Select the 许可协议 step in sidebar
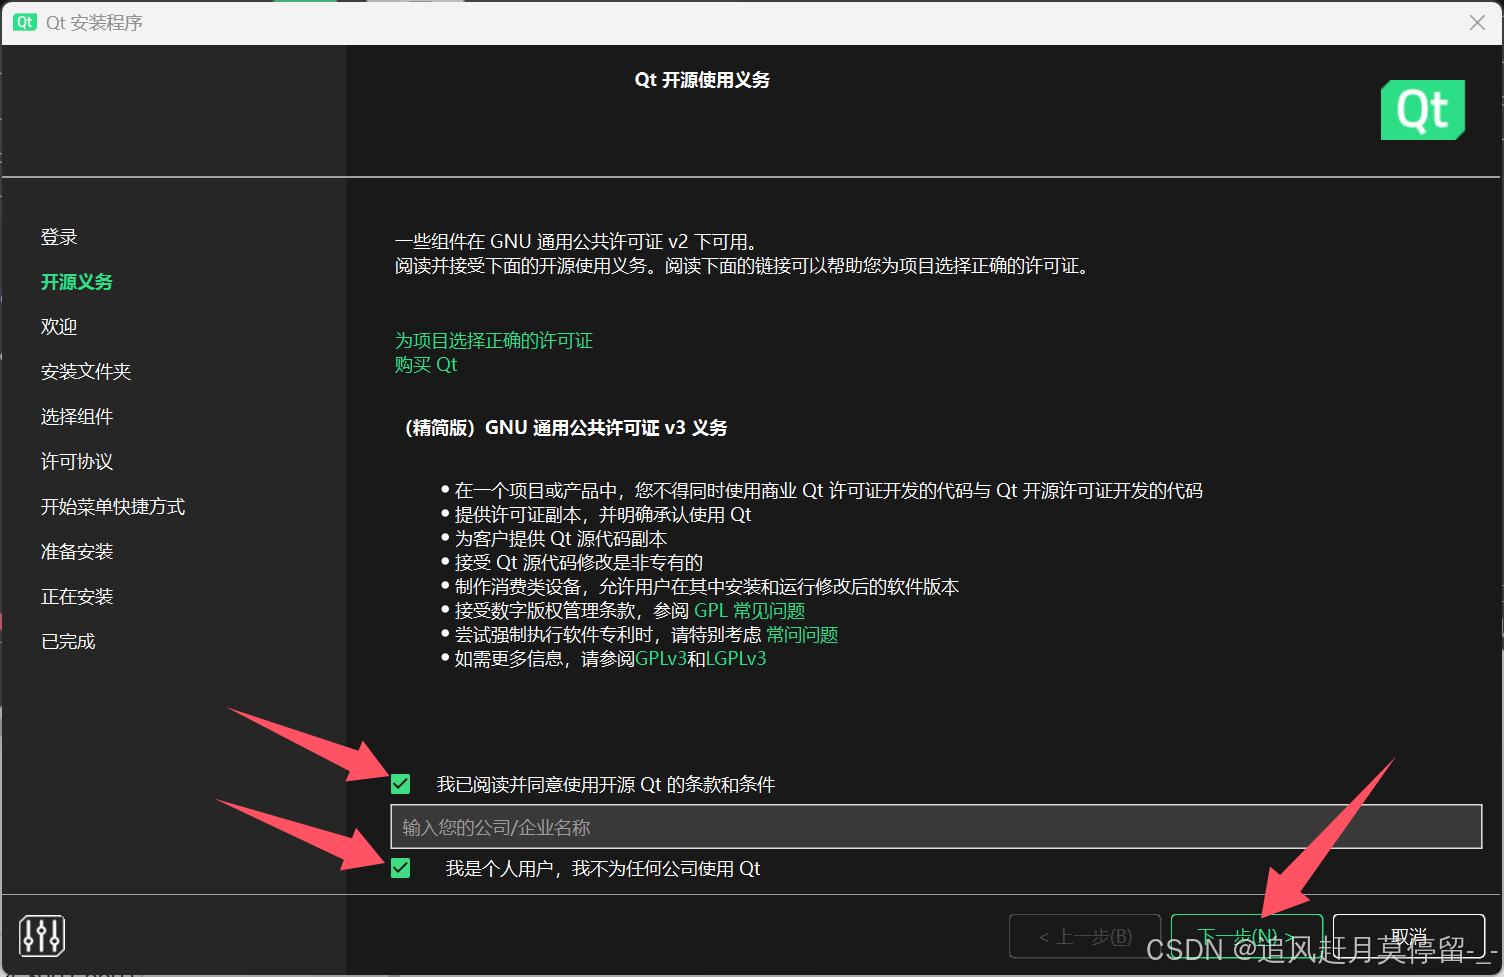 point(77,462)
